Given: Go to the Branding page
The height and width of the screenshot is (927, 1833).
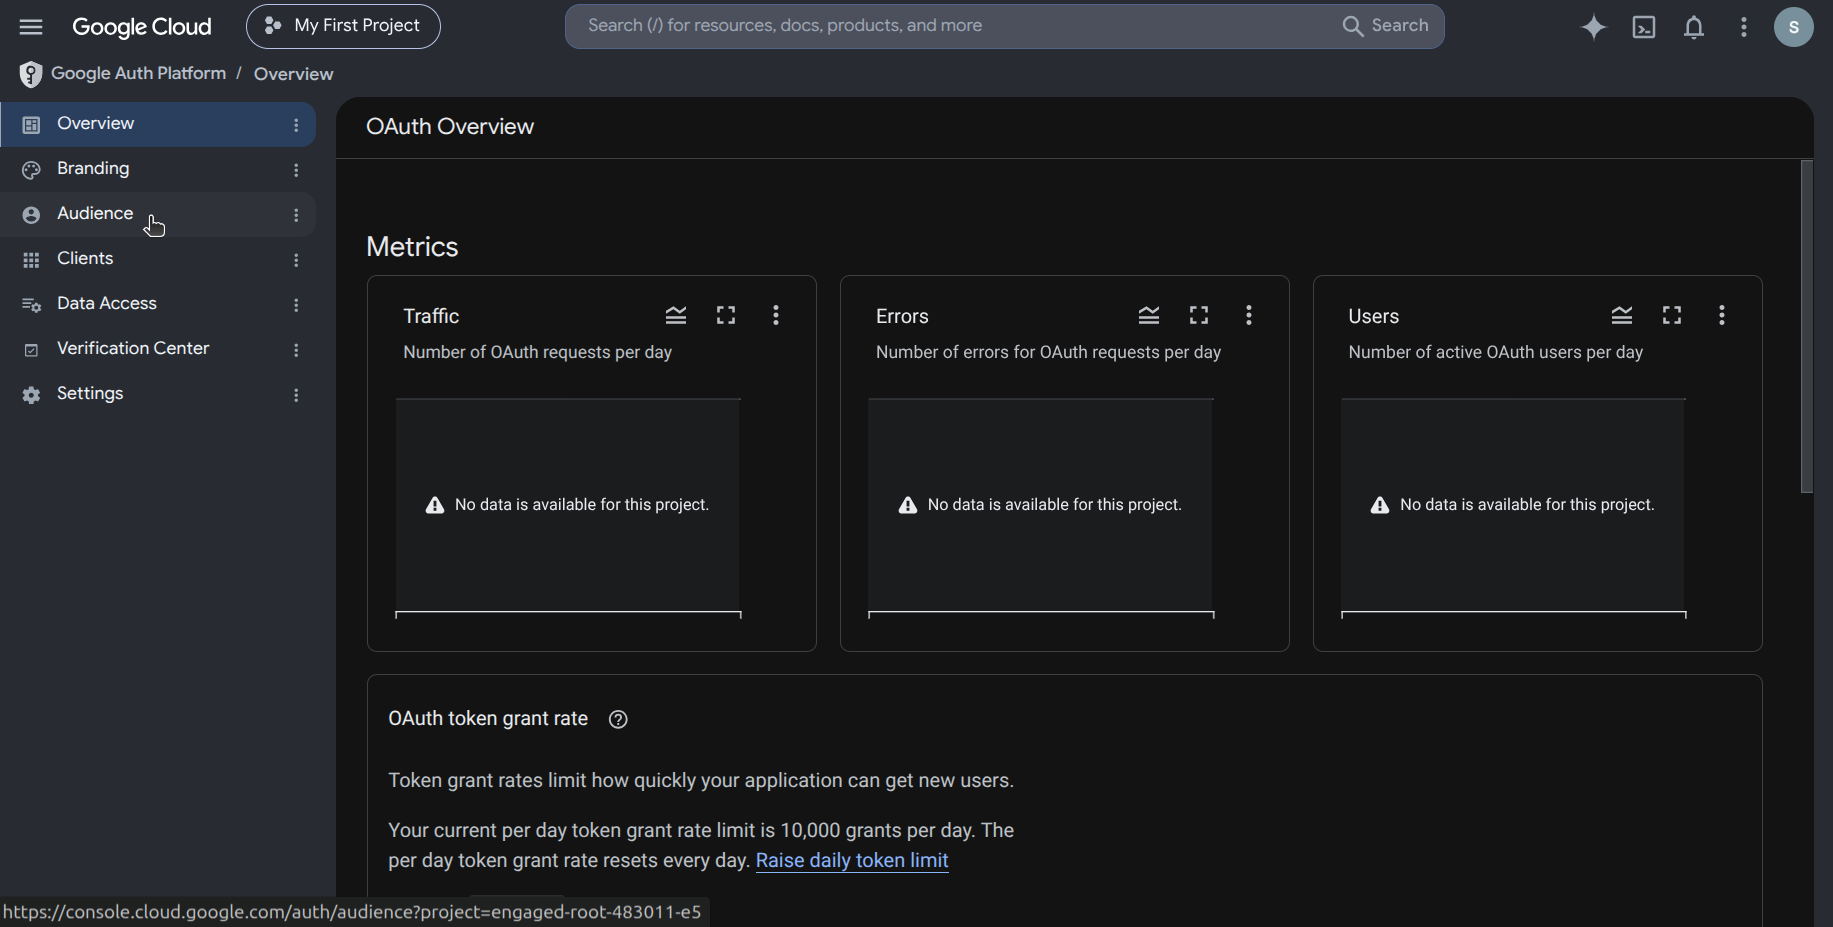Looking at the screenshot, I should click(x=158, y=169).
